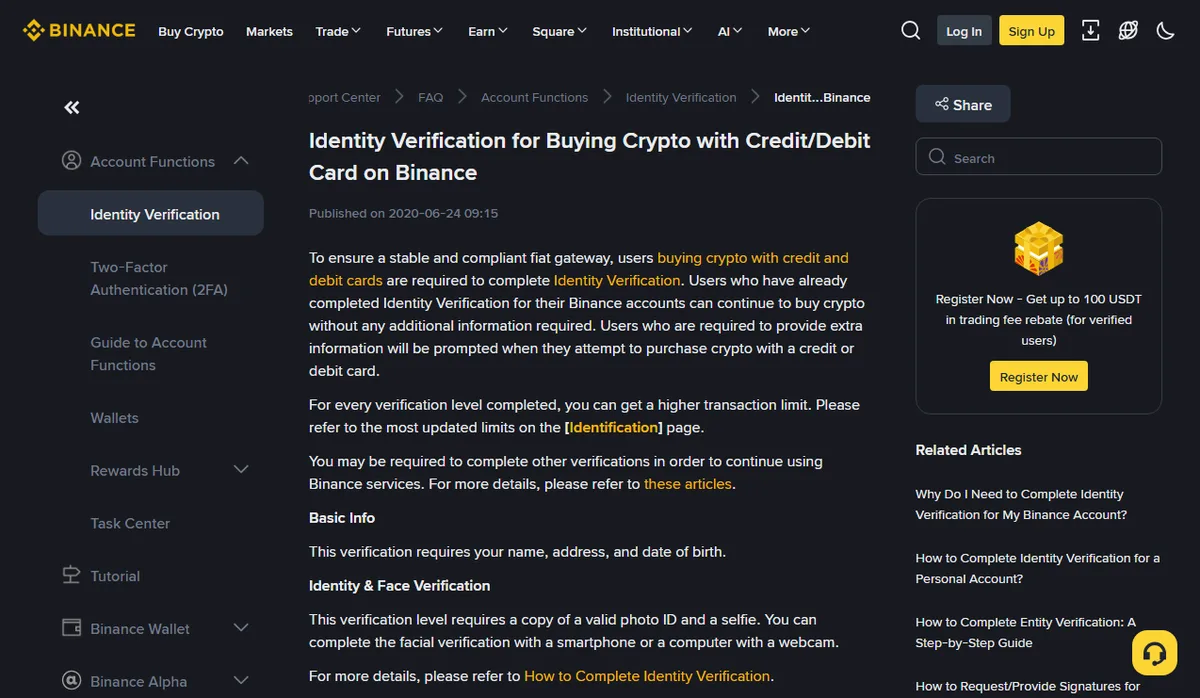Click the Tutorial signpost icon
This screenshot has height=698, width=1200.
pyautogui.click(x=71, y=575)
